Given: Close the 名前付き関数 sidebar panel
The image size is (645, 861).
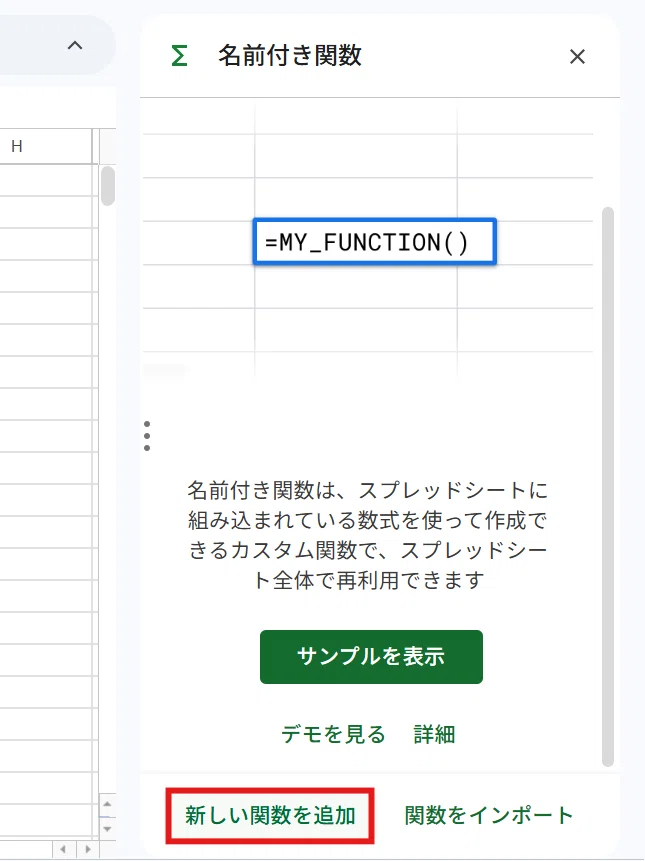Looking at the screenshot, I should [577, 56].
